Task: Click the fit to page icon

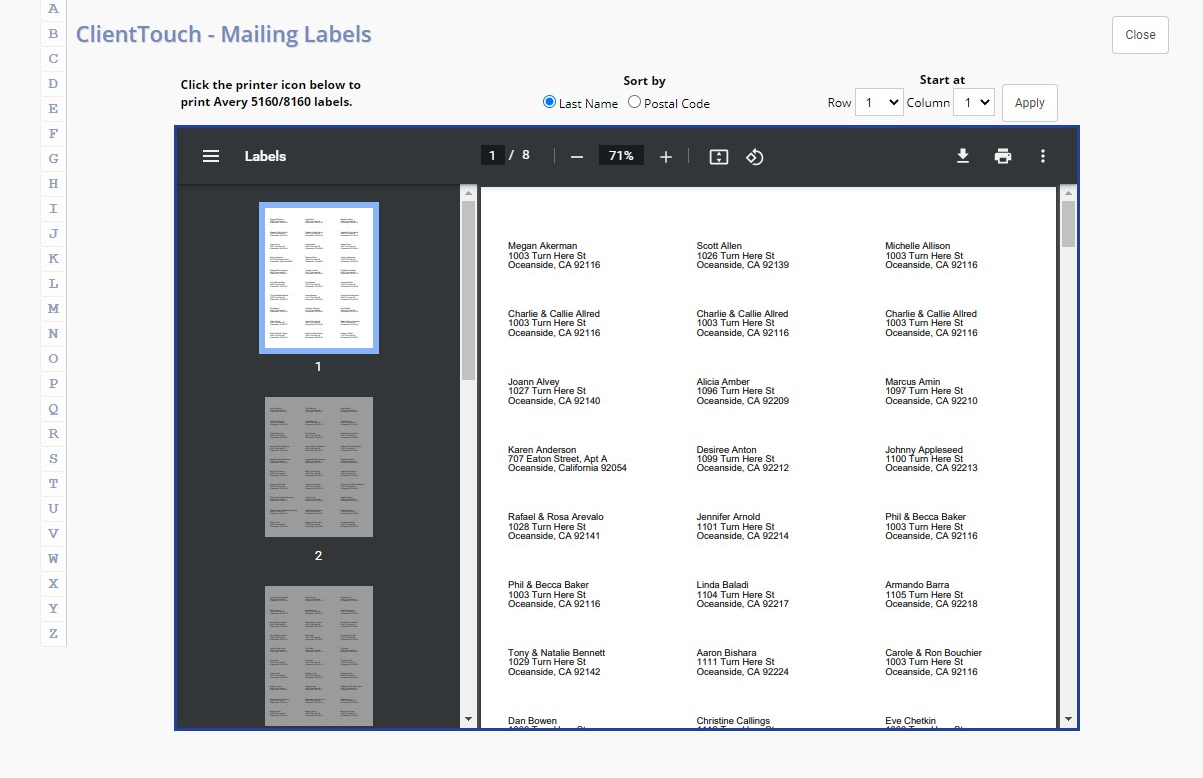Action: (x=718, y=156)
